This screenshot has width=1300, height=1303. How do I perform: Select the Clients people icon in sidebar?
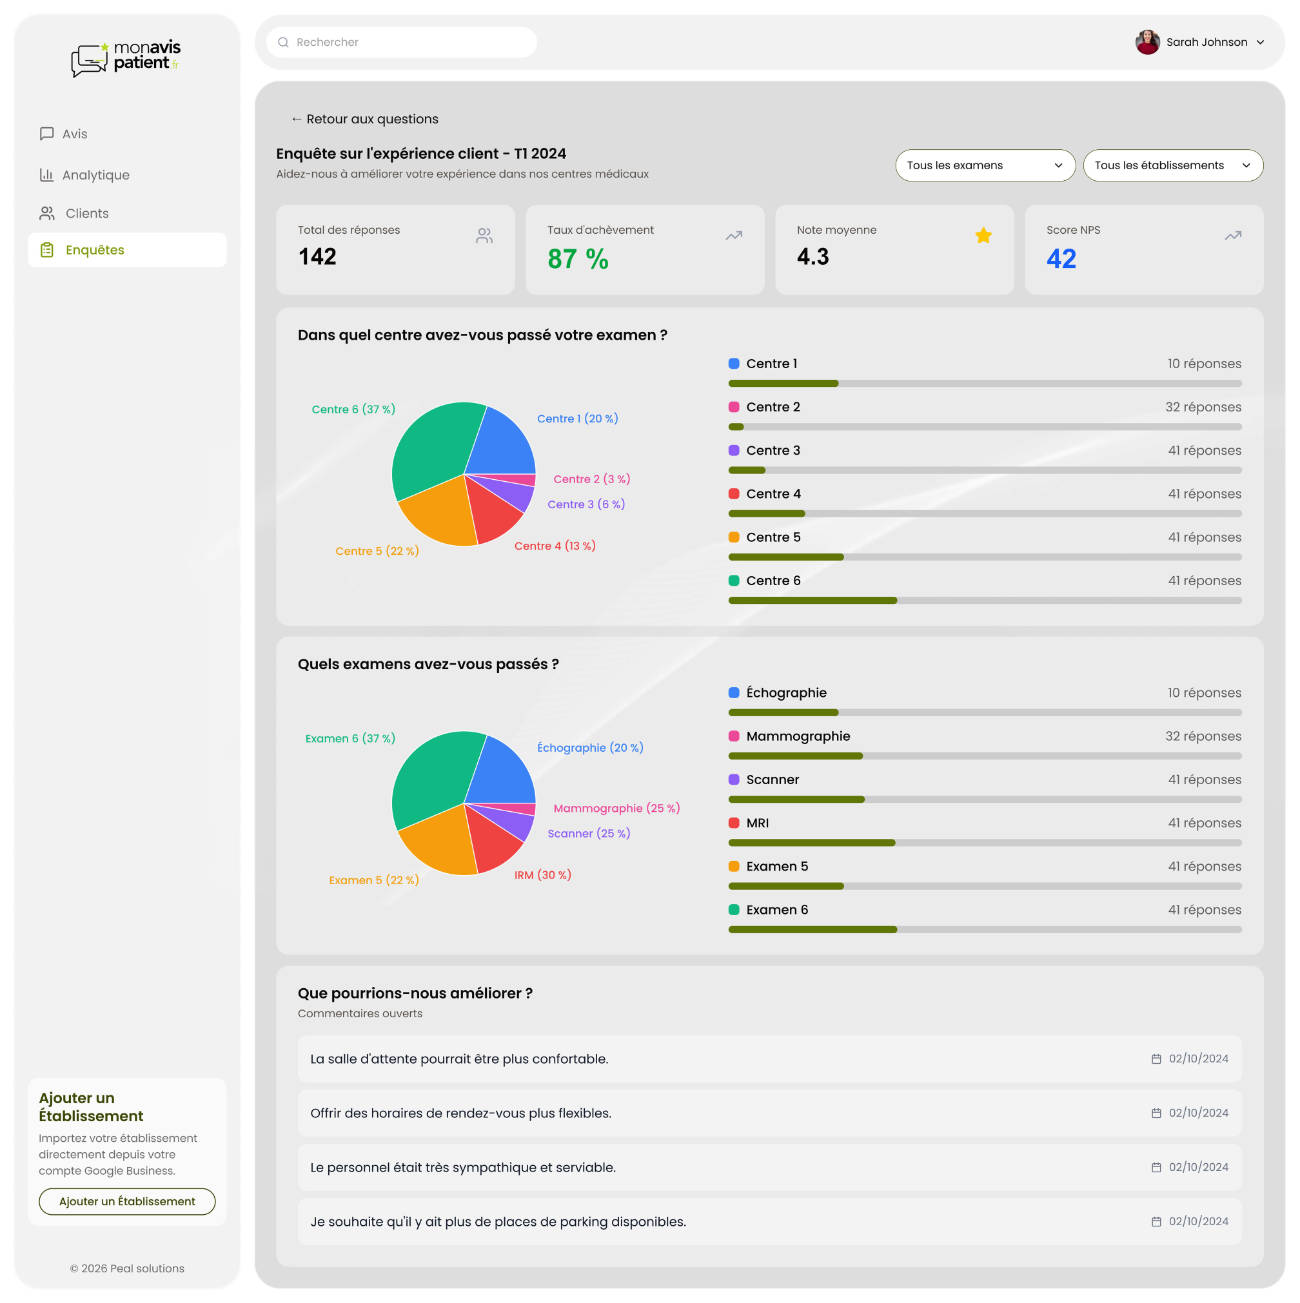tap(46, 213)
